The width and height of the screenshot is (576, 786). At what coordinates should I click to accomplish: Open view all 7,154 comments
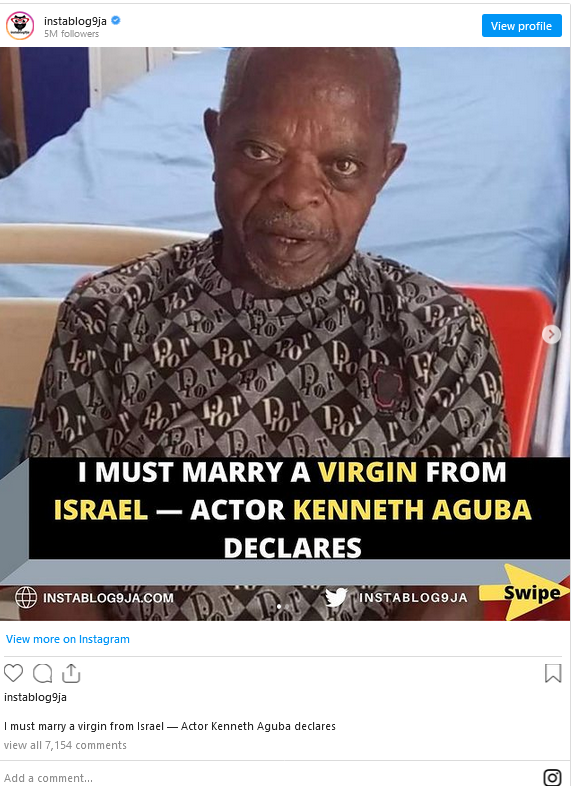coord(65,745)
